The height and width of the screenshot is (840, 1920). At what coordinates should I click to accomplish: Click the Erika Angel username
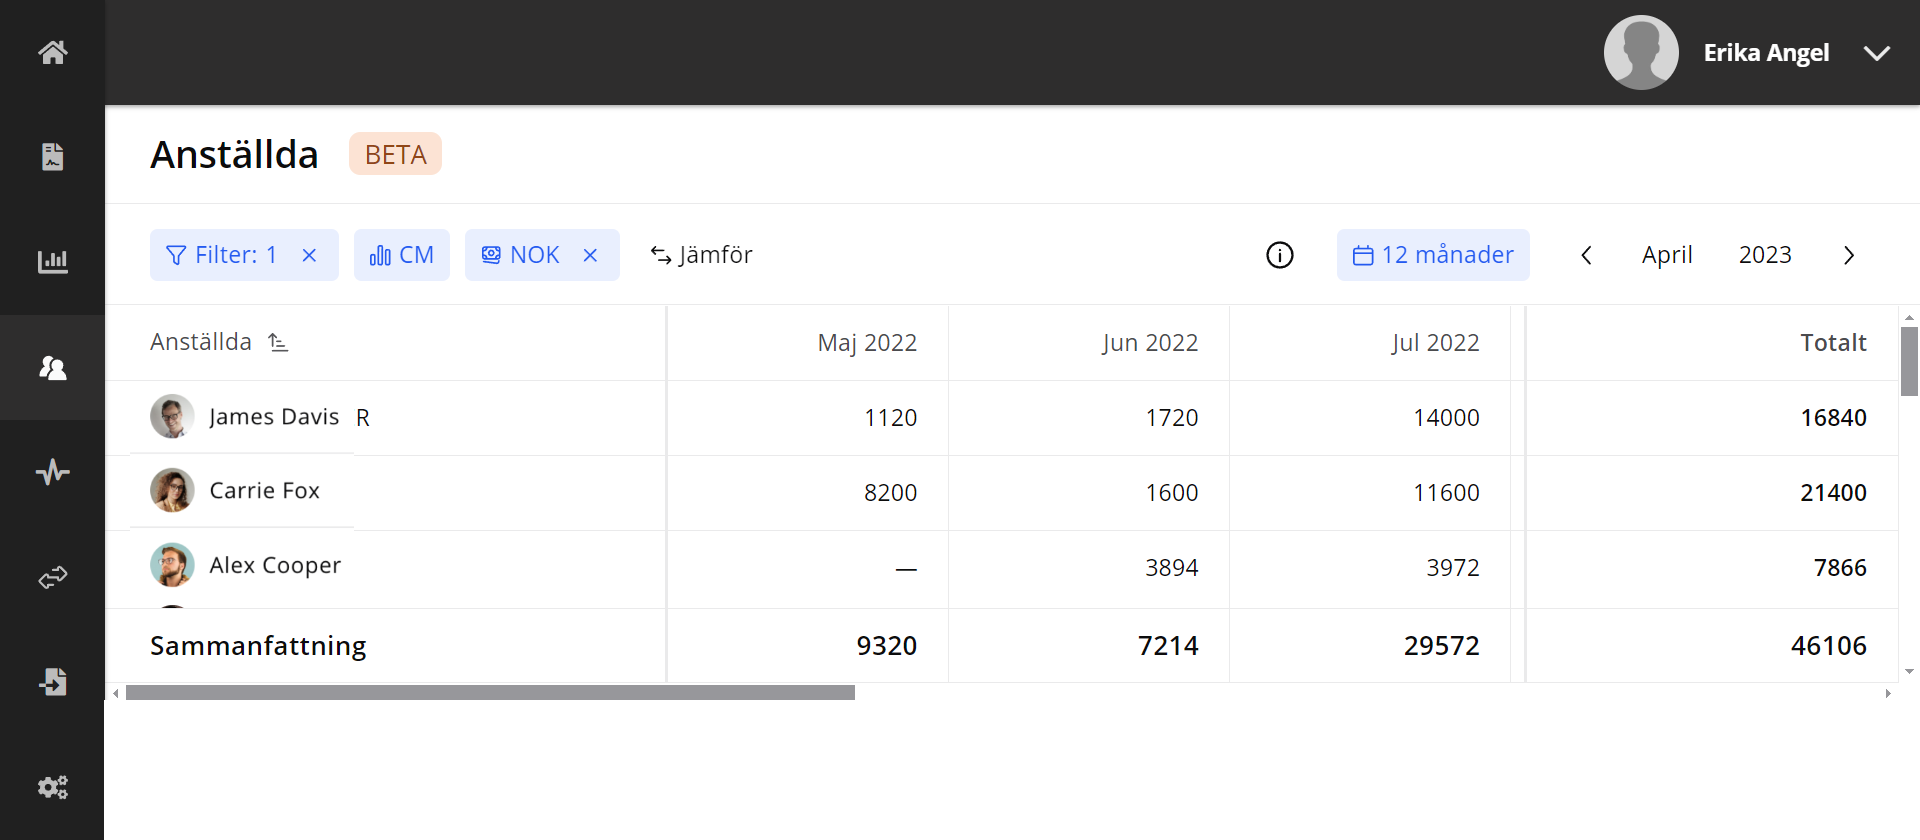click(x=1766, y=53)
